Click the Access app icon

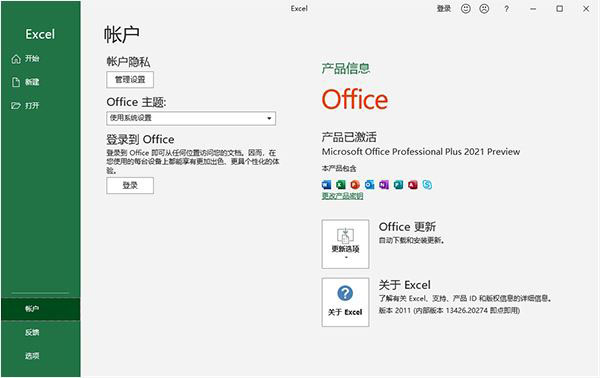tap(412, 185)
